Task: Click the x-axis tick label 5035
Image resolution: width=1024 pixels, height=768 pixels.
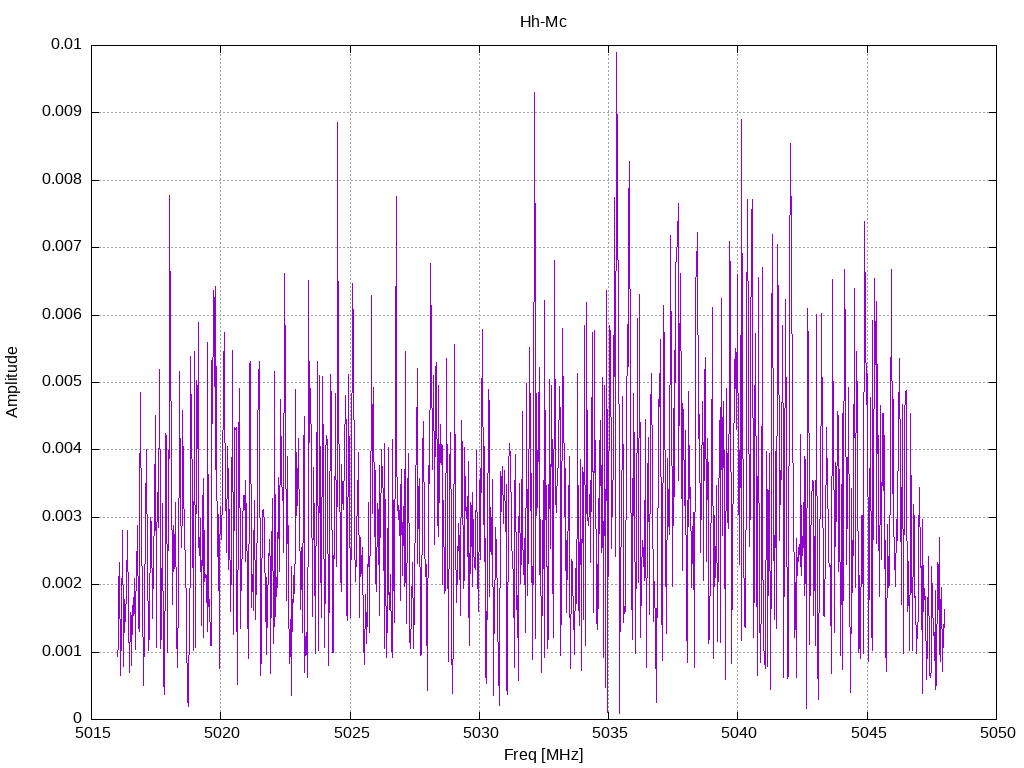Action: 609,733
